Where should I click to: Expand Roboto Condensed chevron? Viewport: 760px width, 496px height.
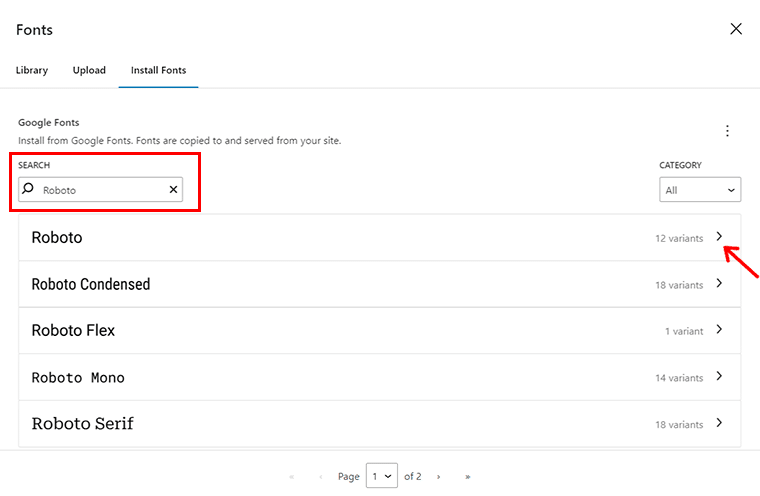click(x=719, y=283)
